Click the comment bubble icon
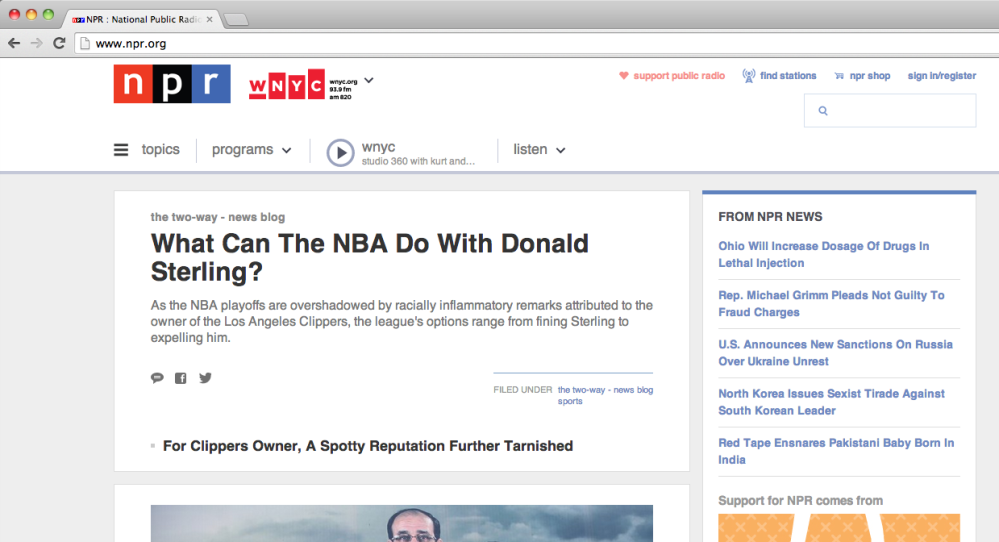 click(157, 378)
